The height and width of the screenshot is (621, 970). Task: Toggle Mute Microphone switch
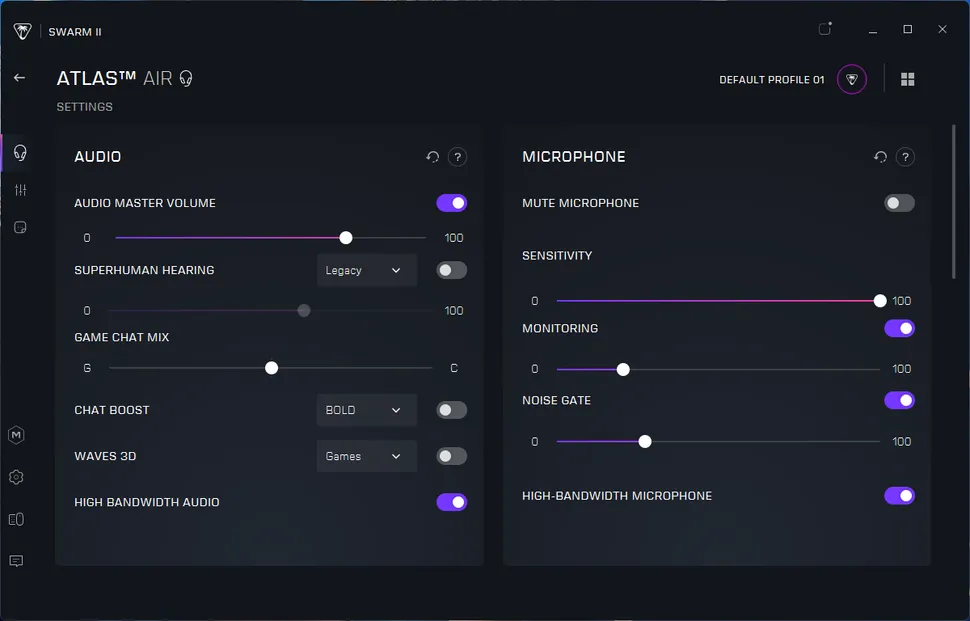click(899, 203)
